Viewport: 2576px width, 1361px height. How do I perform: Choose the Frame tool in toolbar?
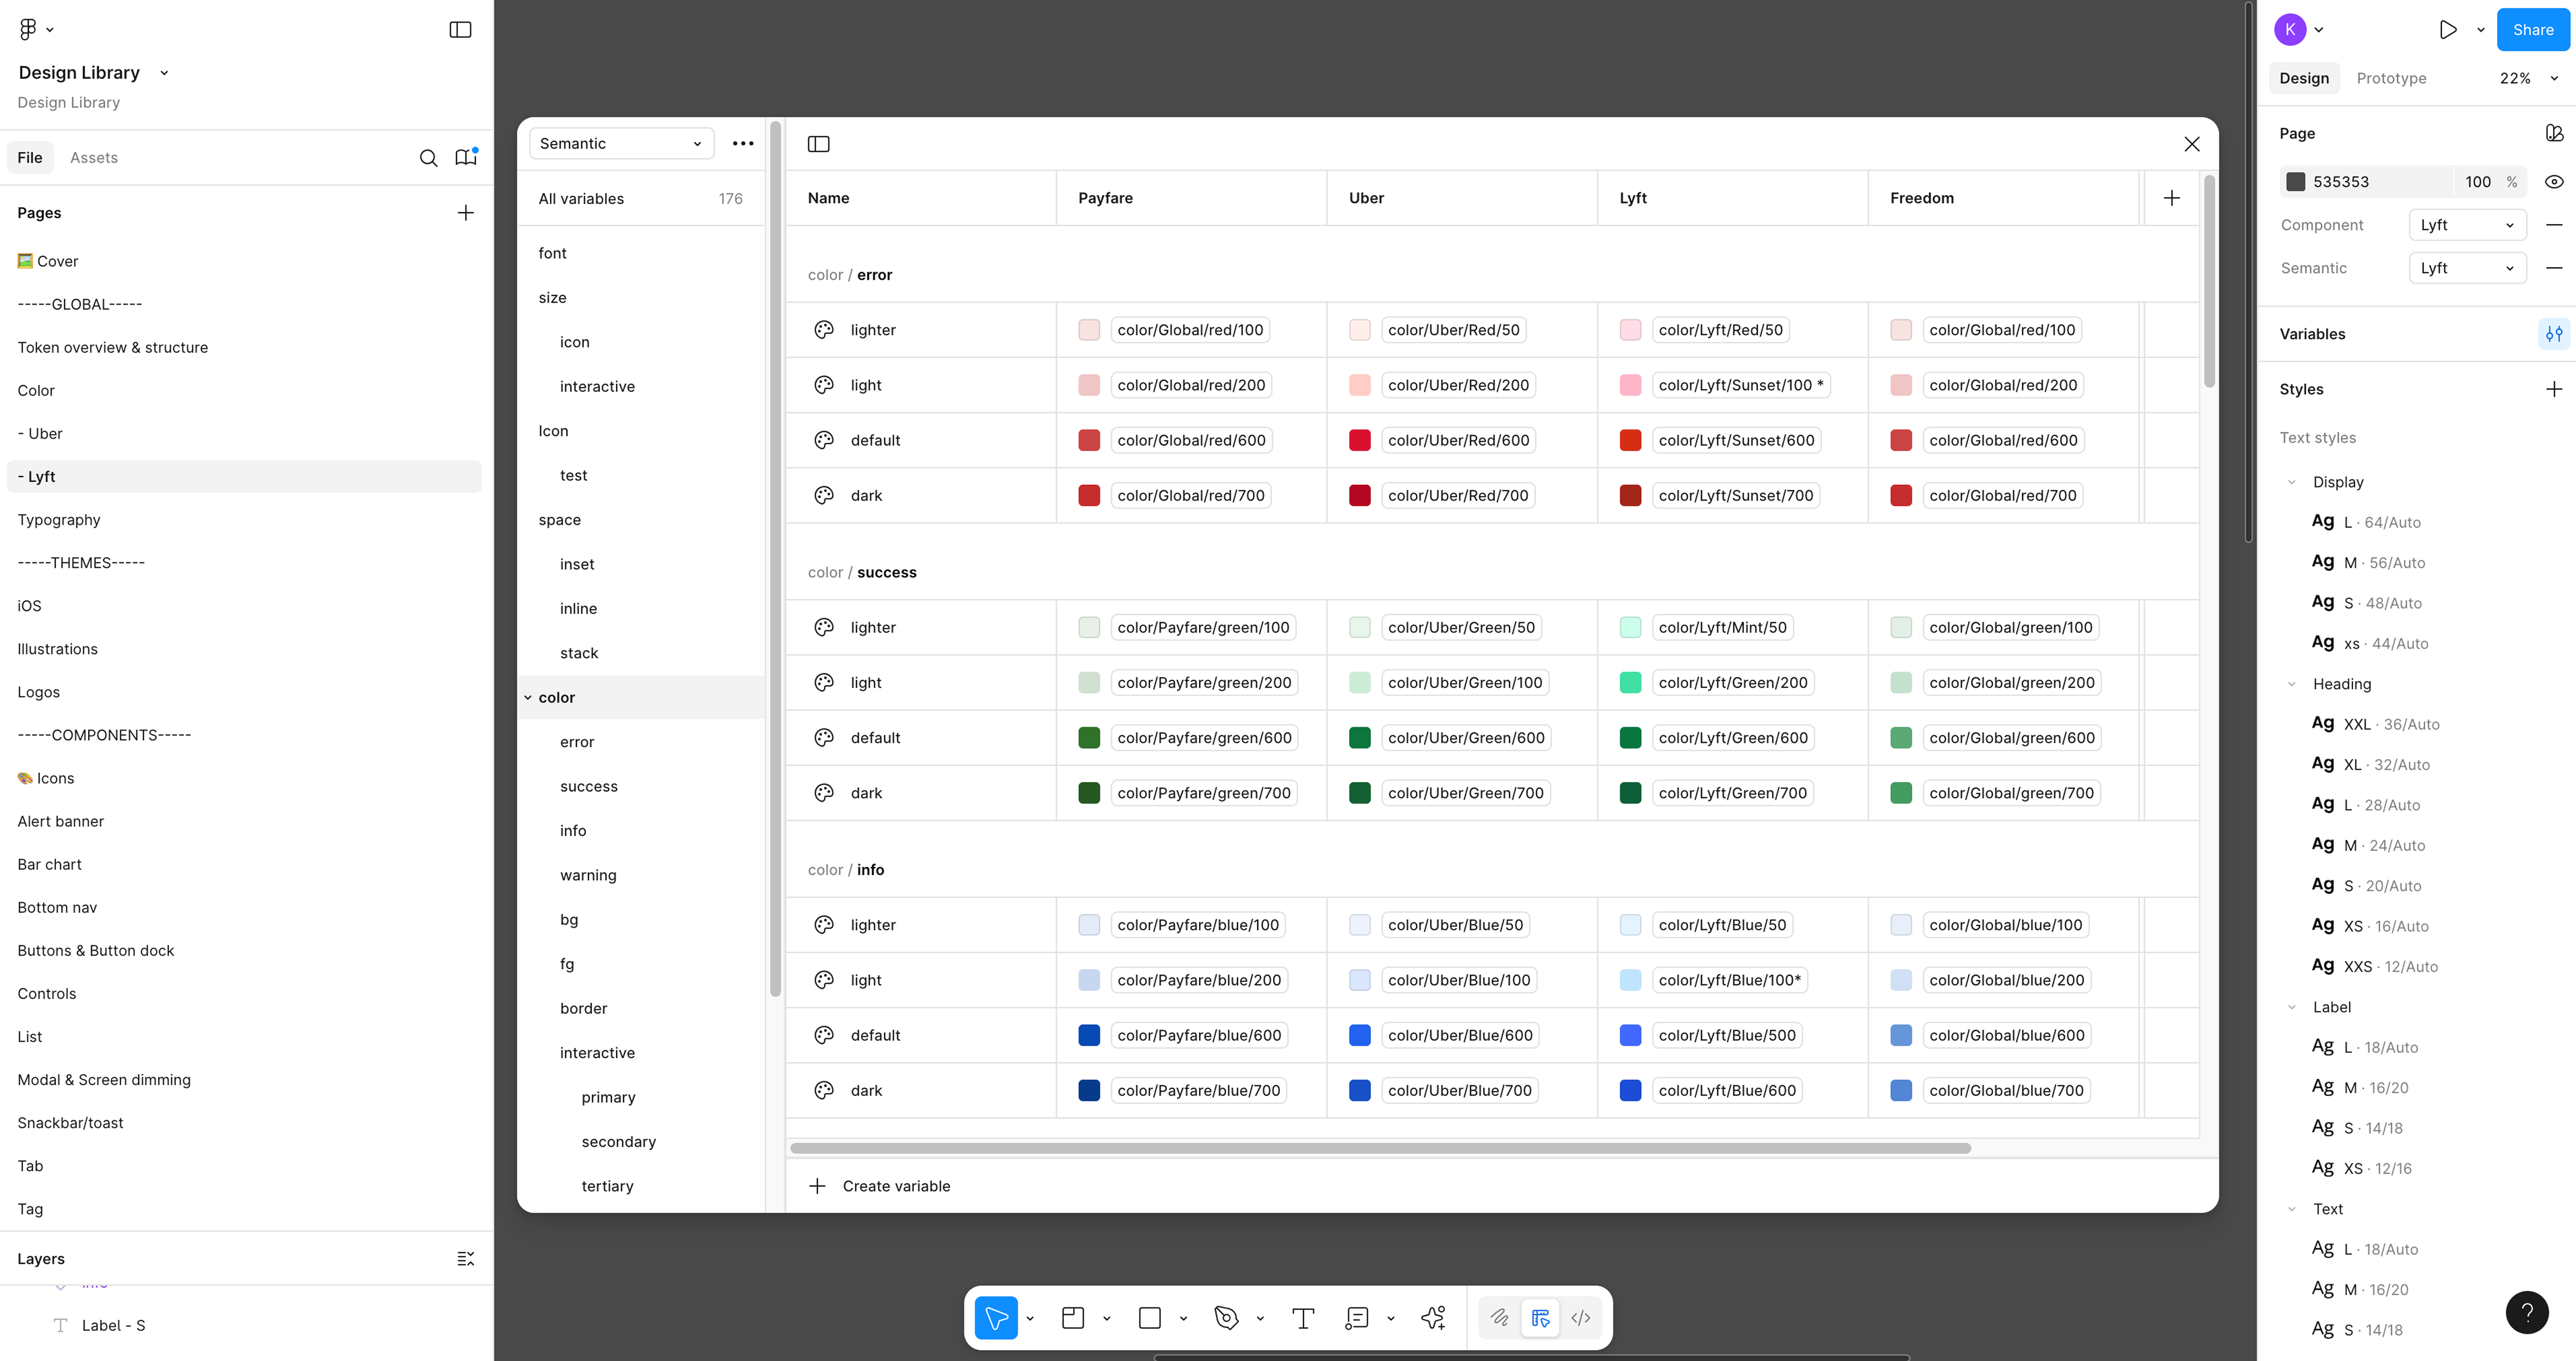pyautogui.click(x=1073, y=1318)
